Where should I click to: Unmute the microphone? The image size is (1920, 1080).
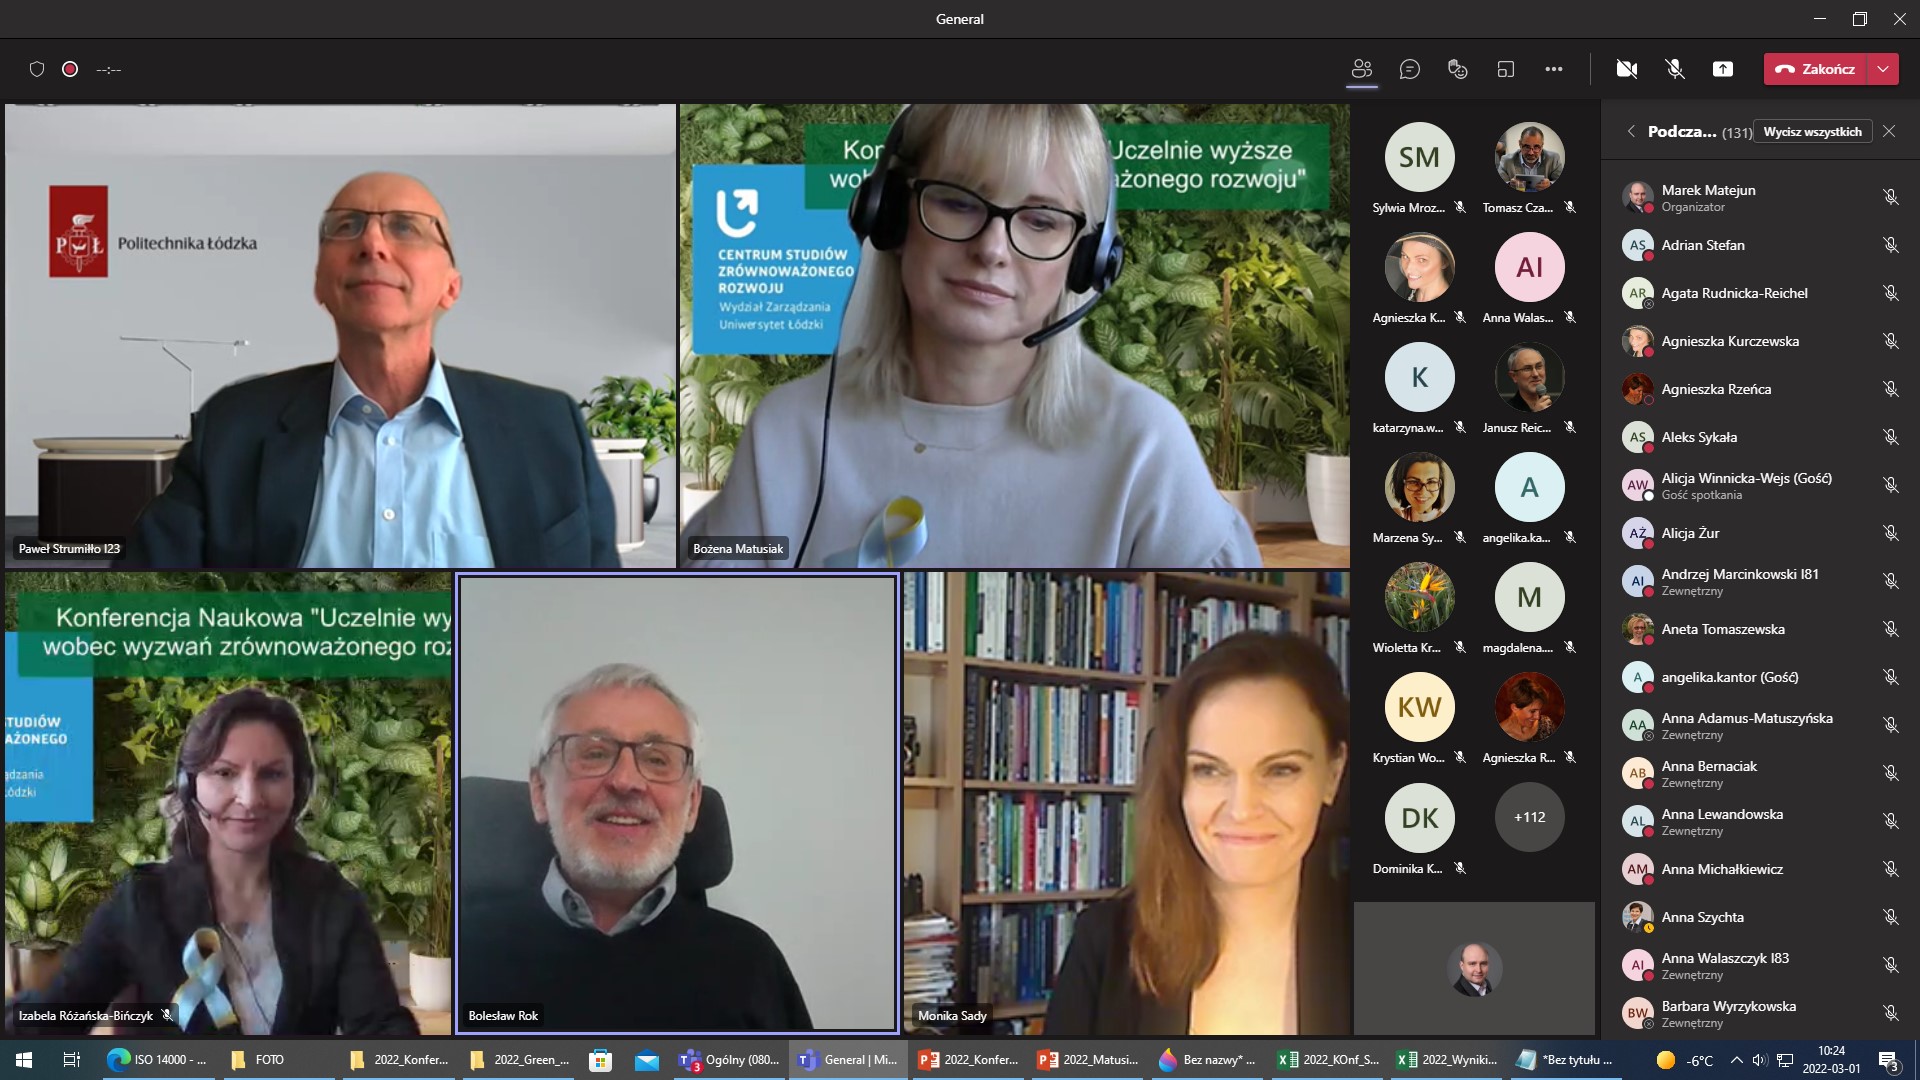point(1674,69)
